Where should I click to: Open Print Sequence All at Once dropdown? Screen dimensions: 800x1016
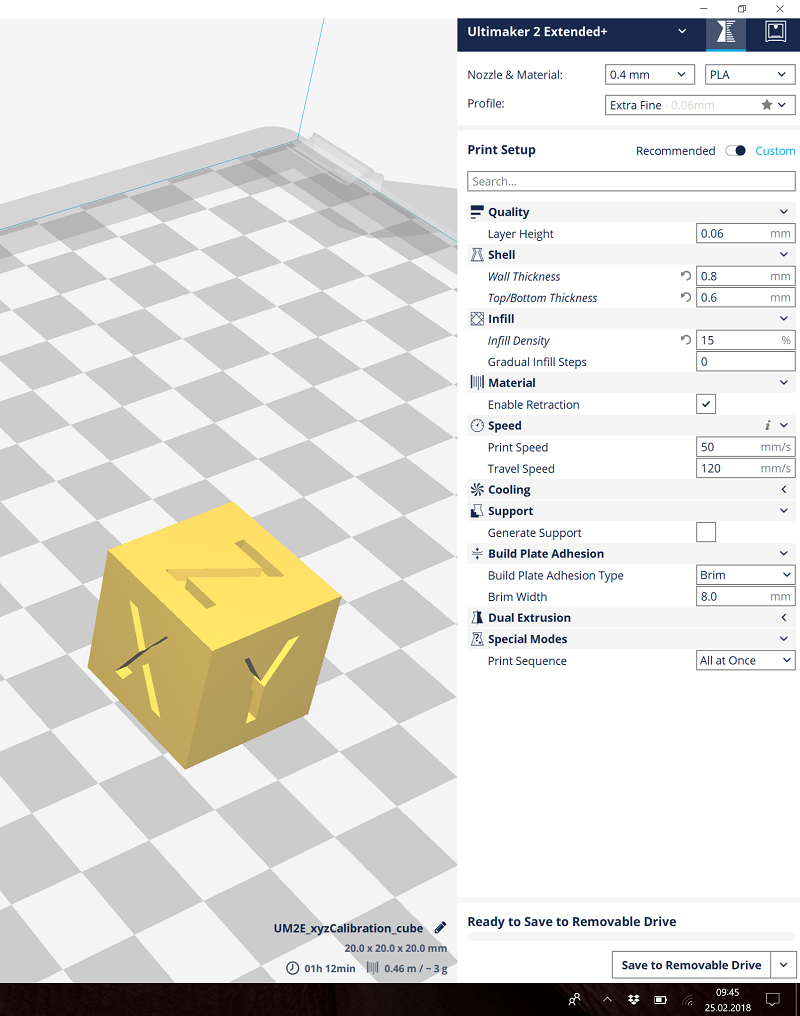746,660
